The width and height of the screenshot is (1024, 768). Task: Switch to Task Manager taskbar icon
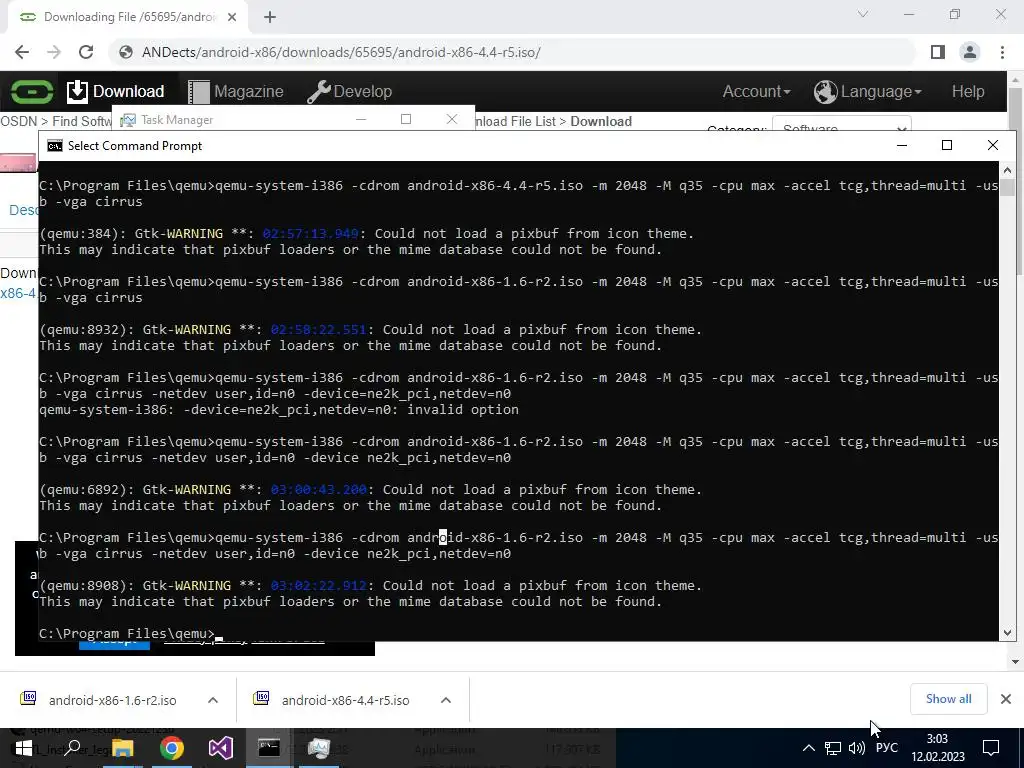click(x=319, y=748)
